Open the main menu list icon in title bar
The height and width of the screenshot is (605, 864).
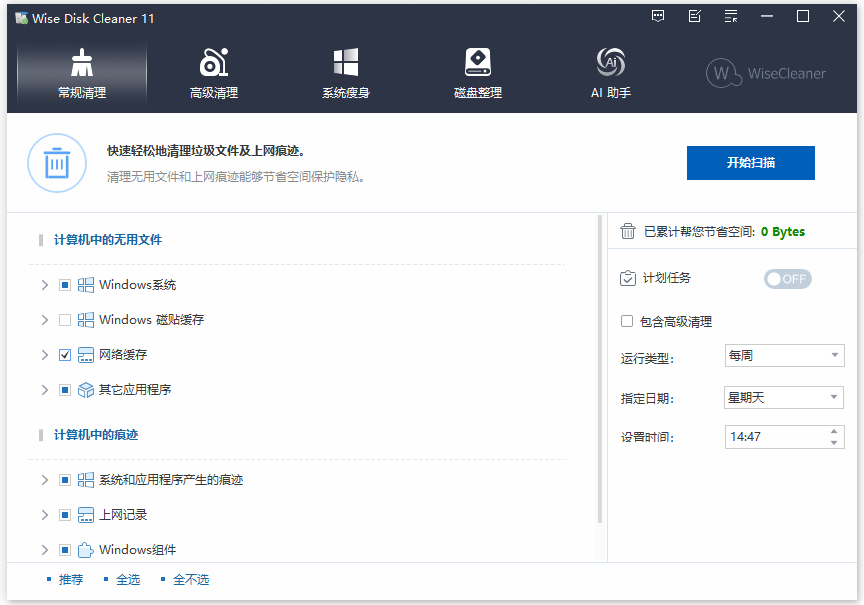point(729,17)
